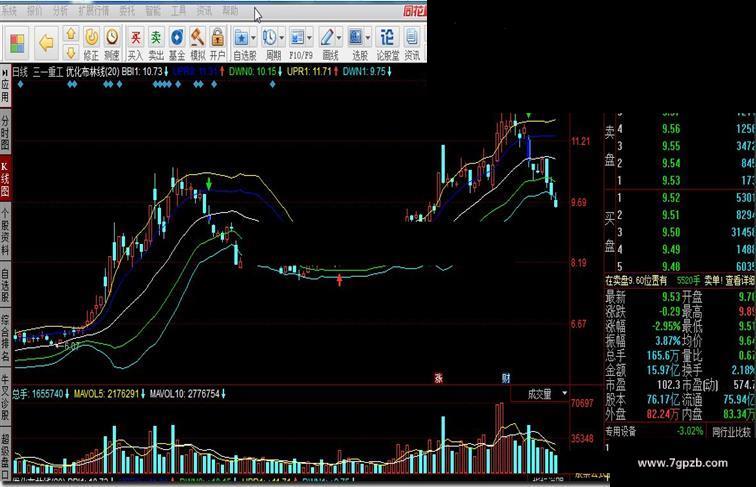Open the 智能 menu

pyautogui.click(x=153, y=11)
